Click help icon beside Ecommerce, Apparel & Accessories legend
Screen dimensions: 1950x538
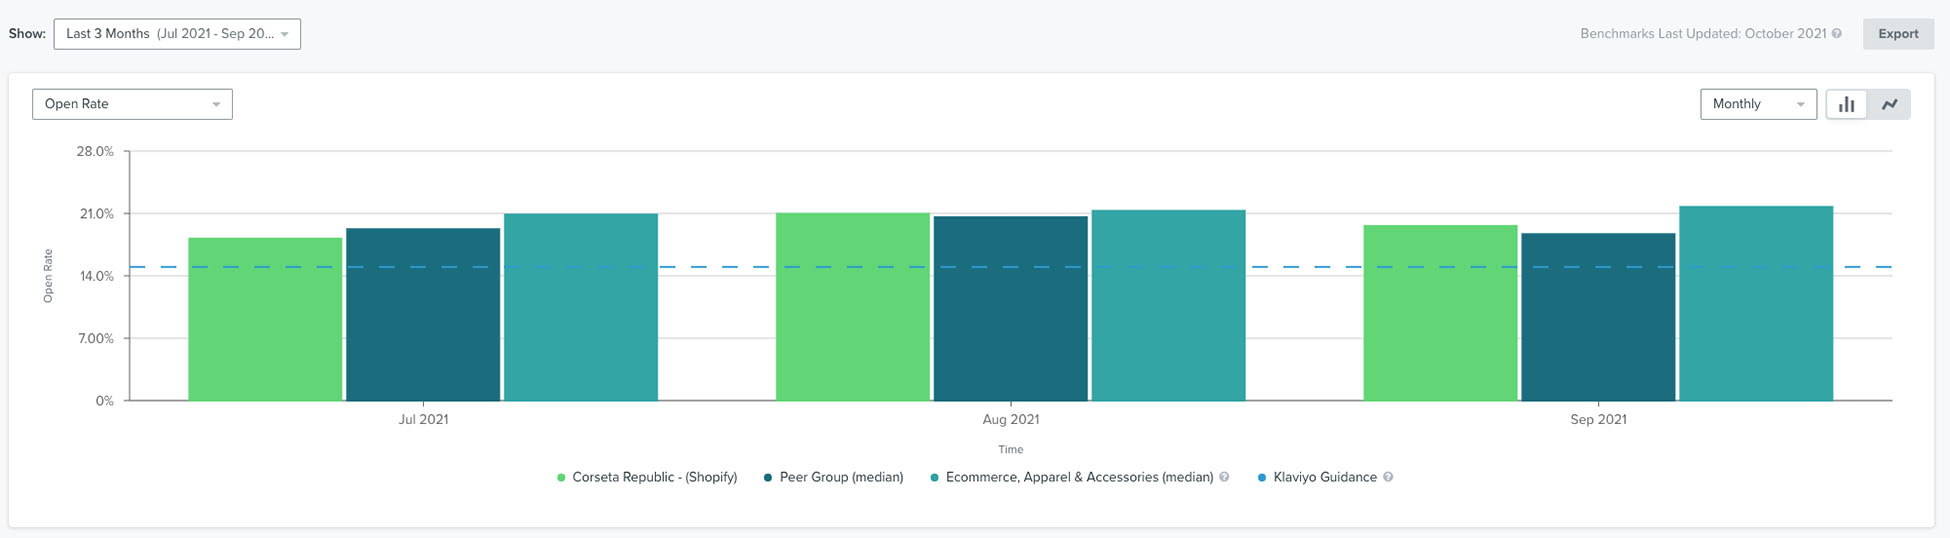click(1224, 477)
